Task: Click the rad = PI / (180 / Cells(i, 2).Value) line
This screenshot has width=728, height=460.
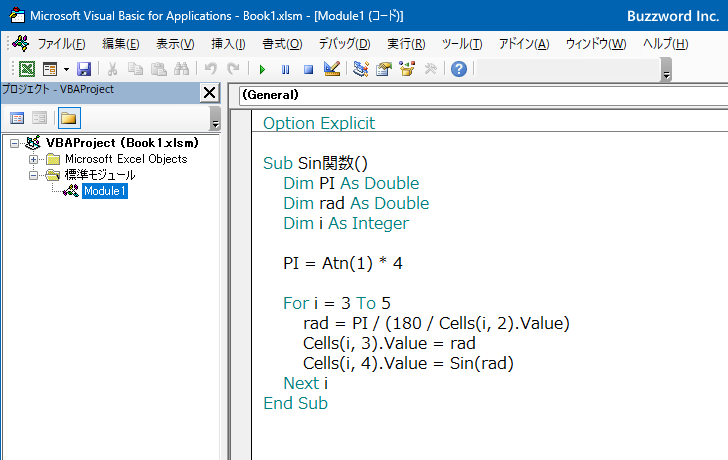Action: (x=436, y=323)
